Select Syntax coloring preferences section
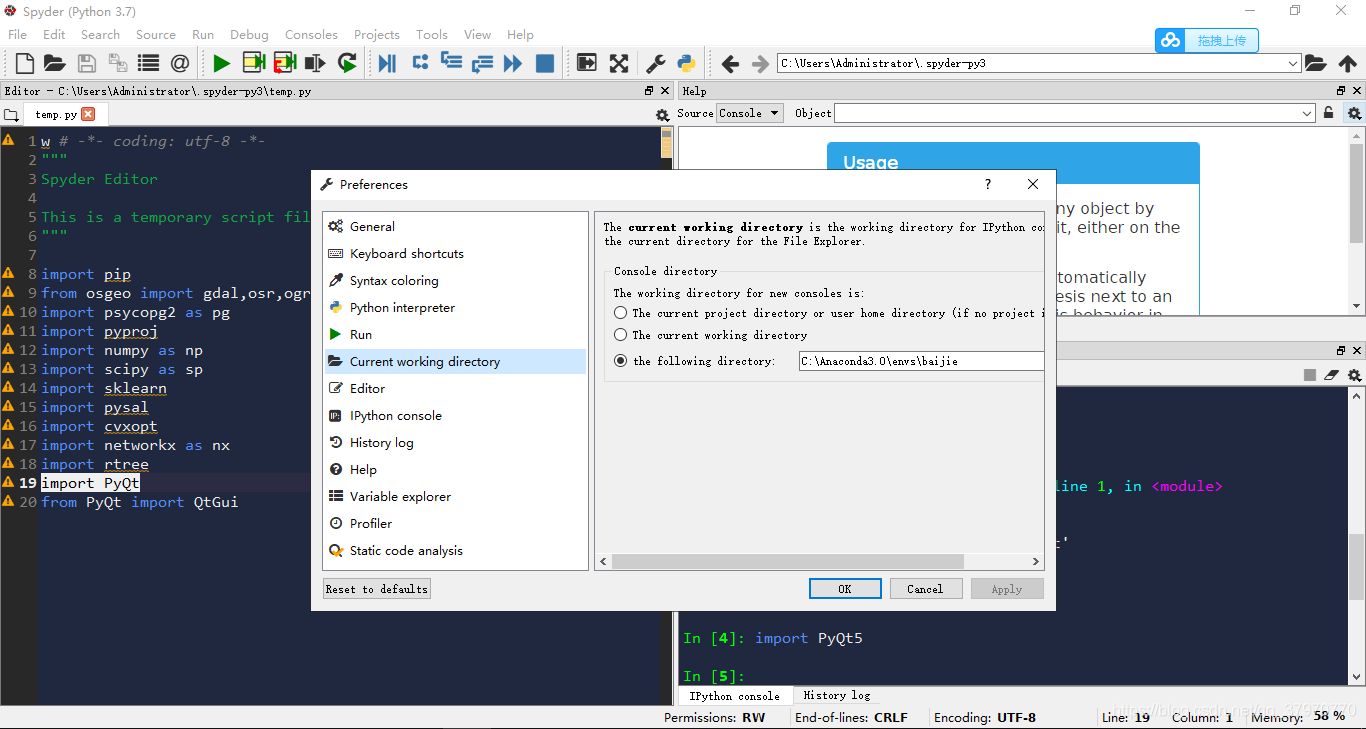1366x729 pixels. [x=455, y=281]
